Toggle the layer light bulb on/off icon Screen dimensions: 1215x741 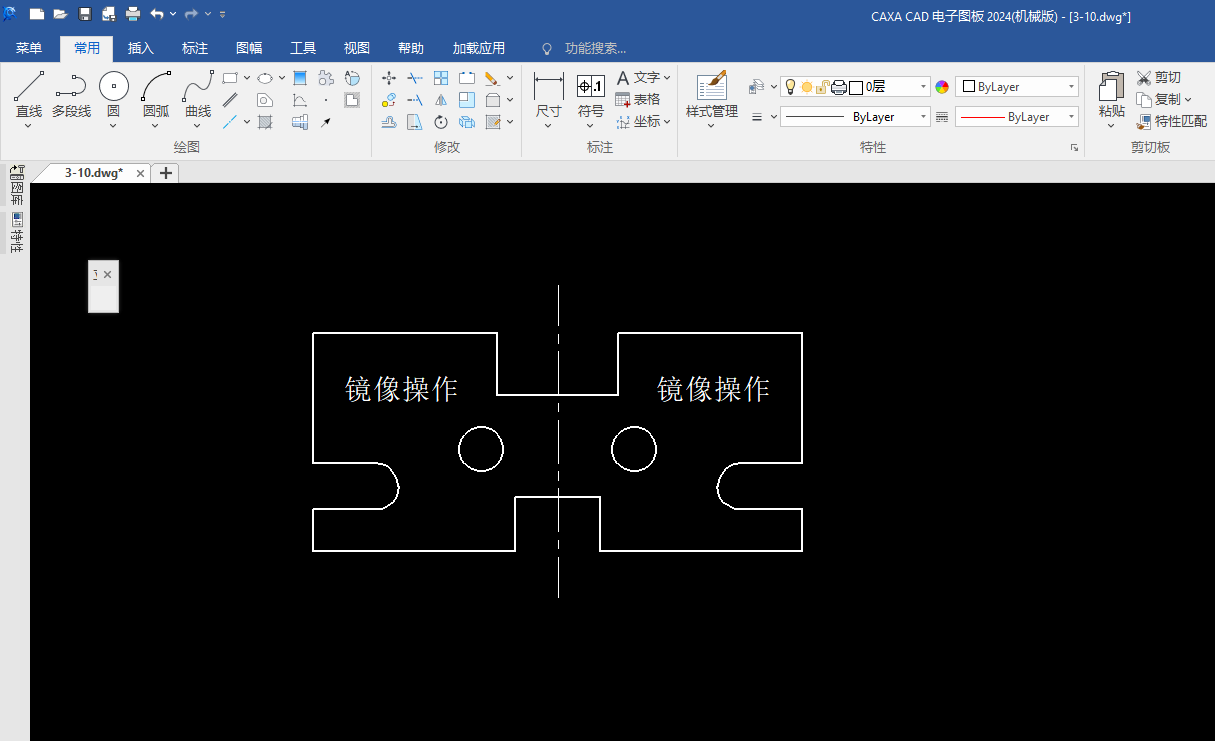click(790, 87)
